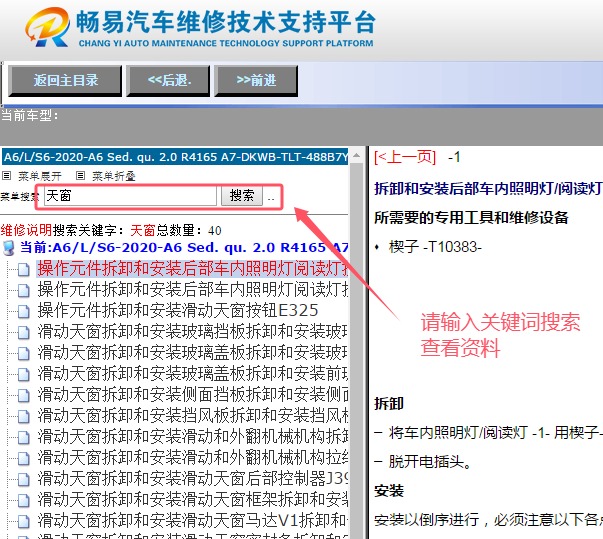Image resolution: width=603 pixels, height=539 pixels.
Task: Click document icon beside 滑动天窗按钮E325
Action: (x=23, y=312)
